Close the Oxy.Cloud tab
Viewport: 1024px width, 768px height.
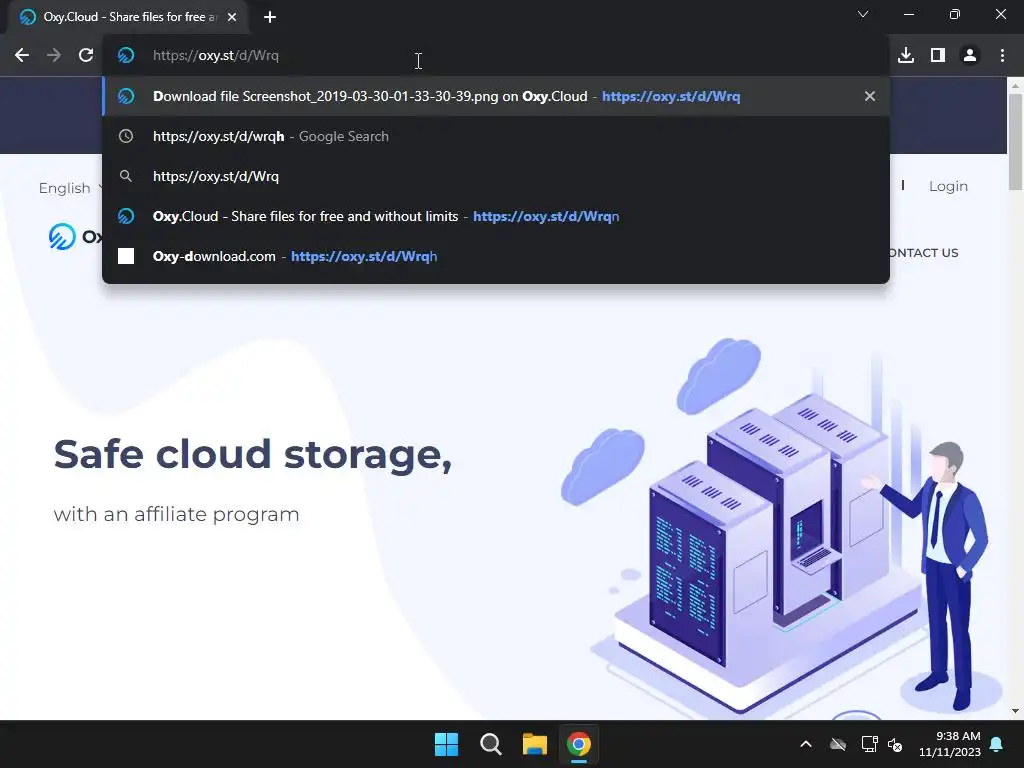pos(232,17)
